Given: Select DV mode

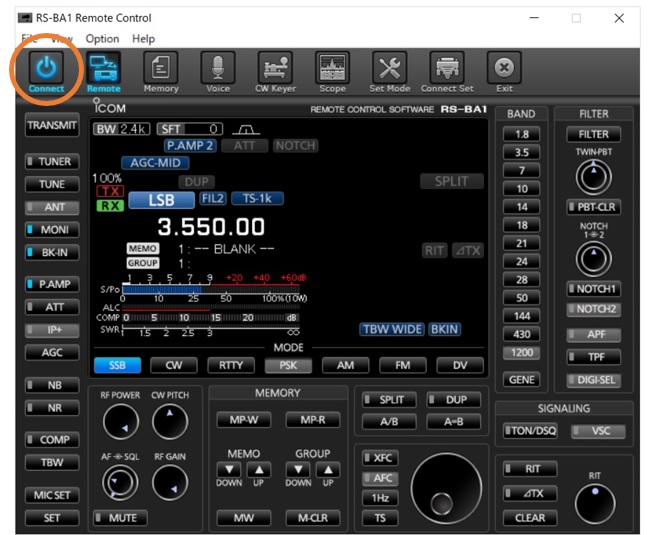Looking at the screenshot, I should [460, 366].
